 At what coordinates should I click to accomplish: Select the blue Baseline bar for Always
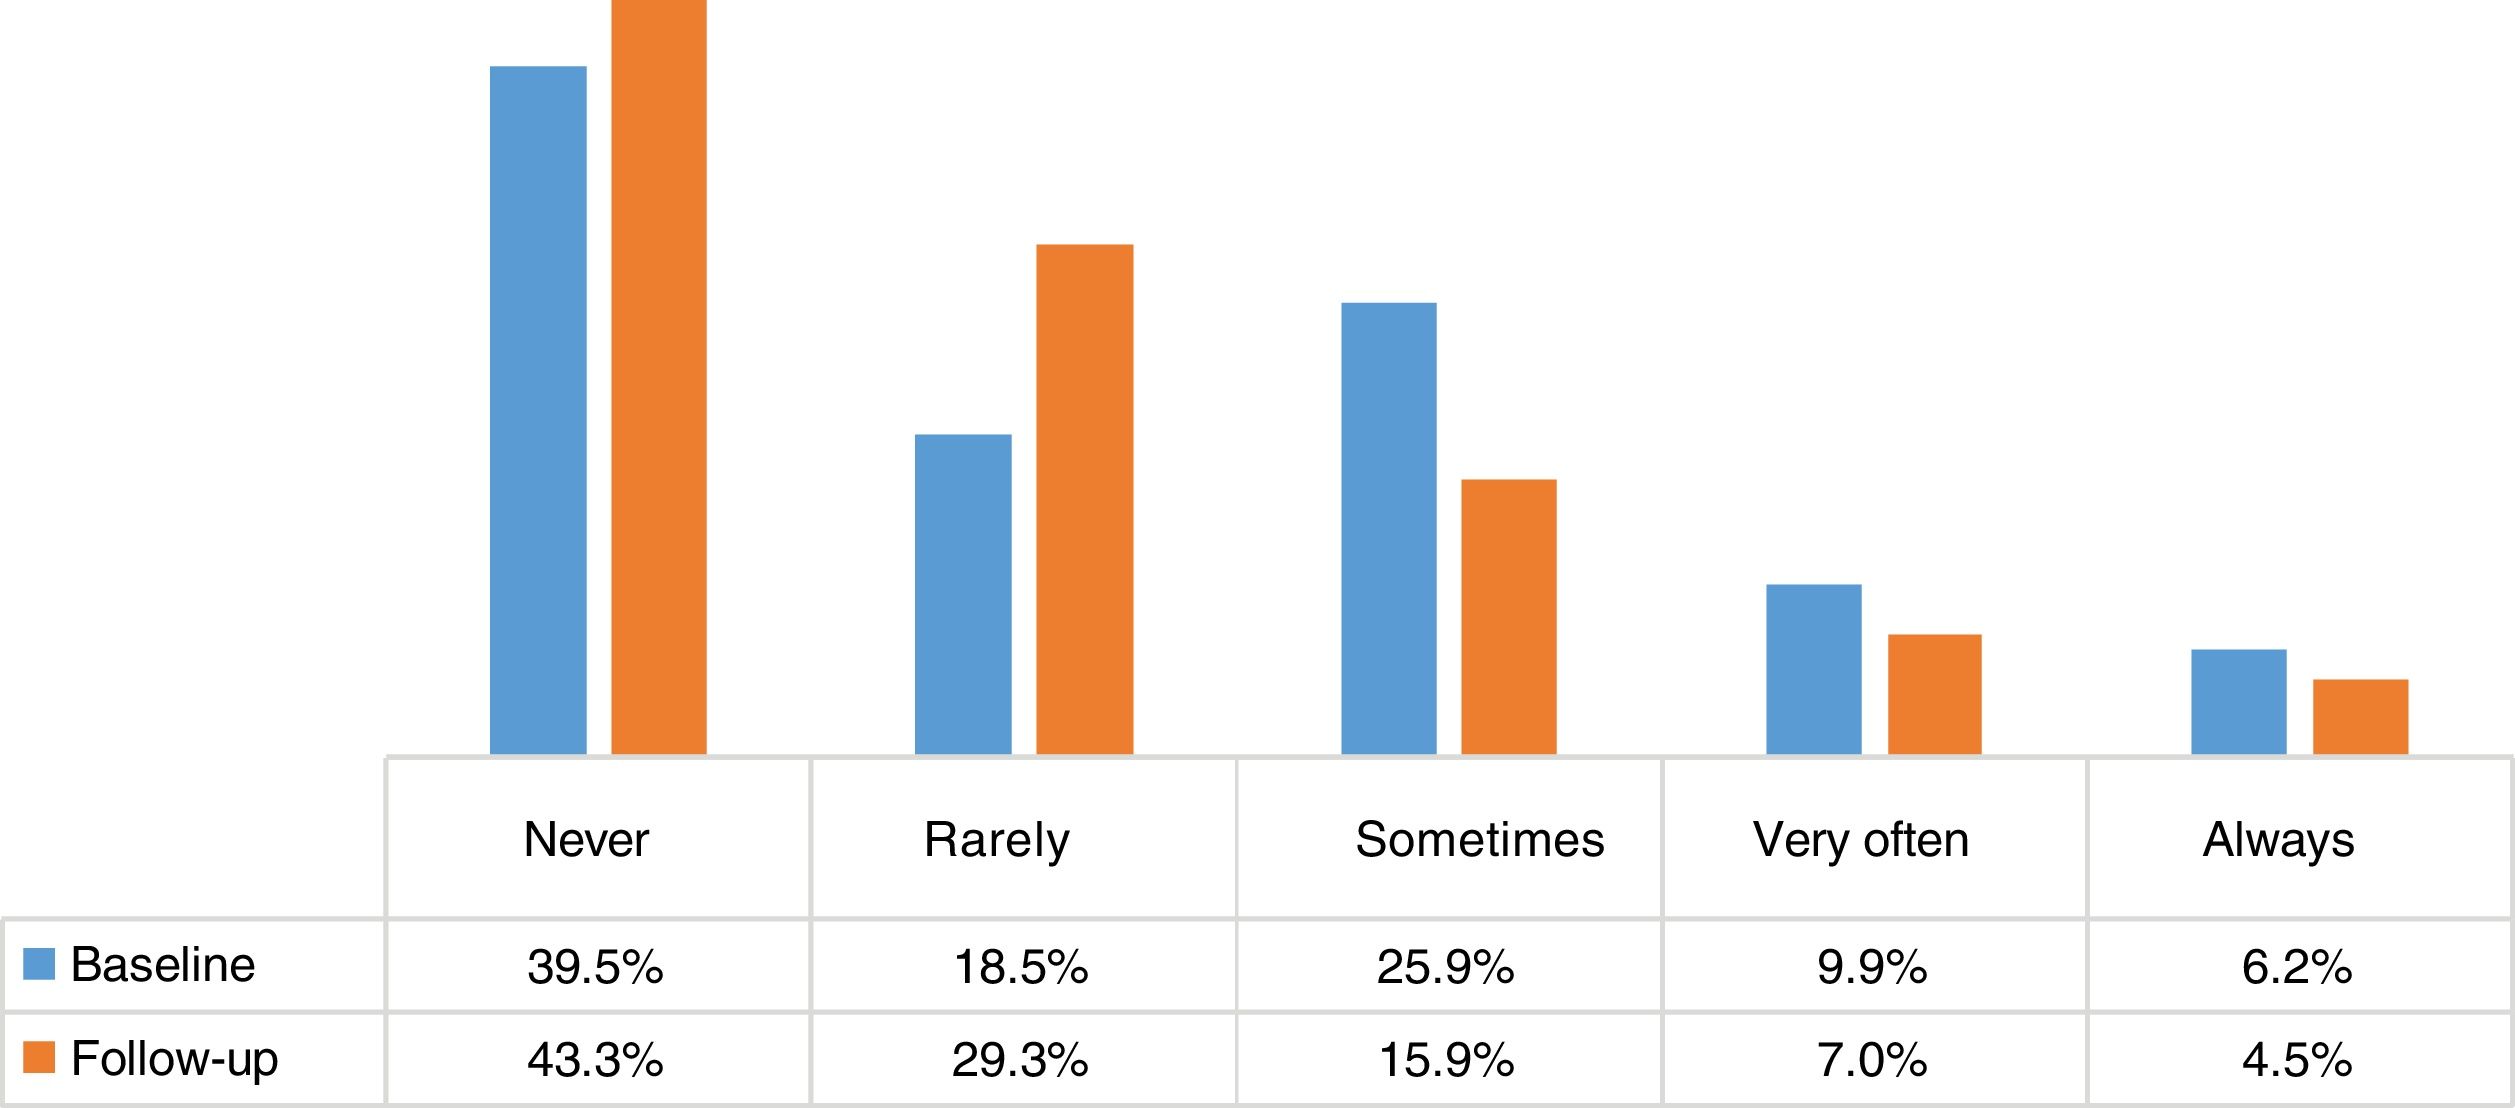pos(2239,701)
